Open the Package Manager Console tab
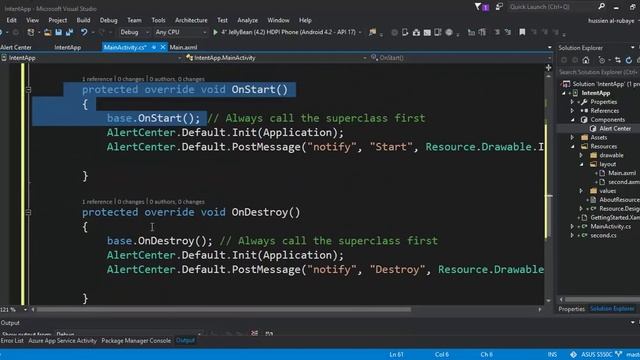 point(136,340)
